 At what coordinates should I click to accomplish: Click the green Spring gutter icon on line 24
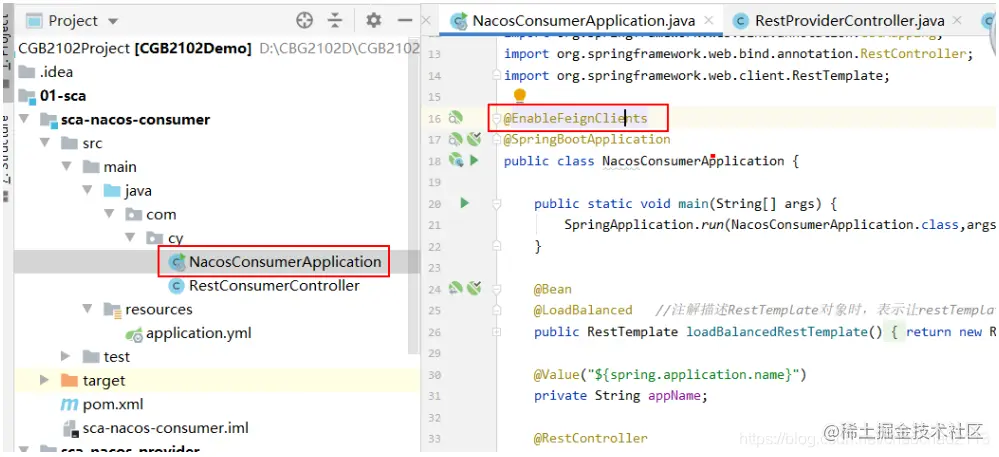[473, 289]
